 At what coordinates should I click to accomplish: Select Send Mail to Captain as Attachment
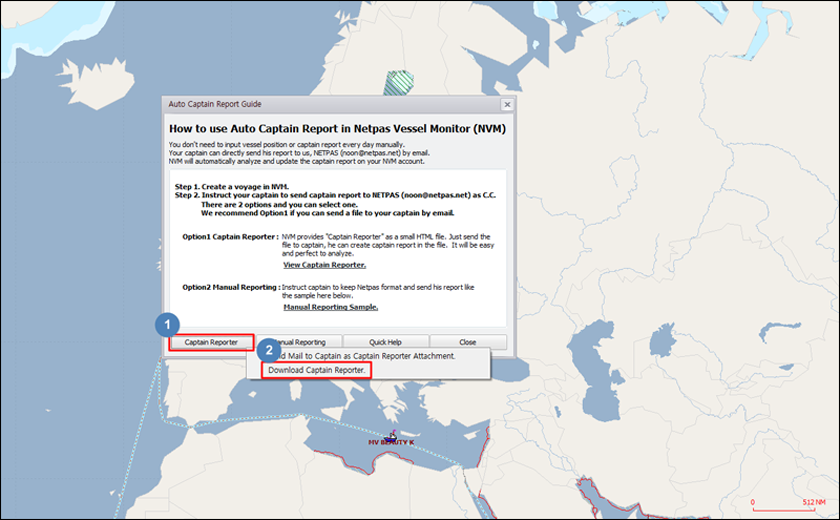(369, 356)
